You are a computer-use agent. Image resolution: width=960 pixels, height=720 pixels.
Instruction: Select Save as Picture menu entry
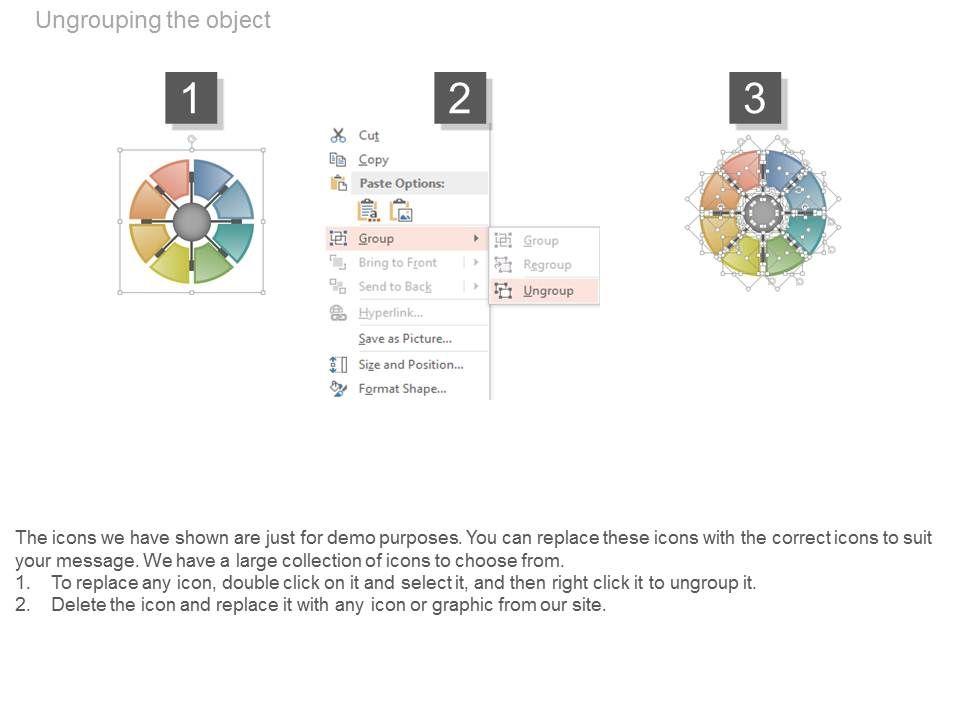point(405,339)
